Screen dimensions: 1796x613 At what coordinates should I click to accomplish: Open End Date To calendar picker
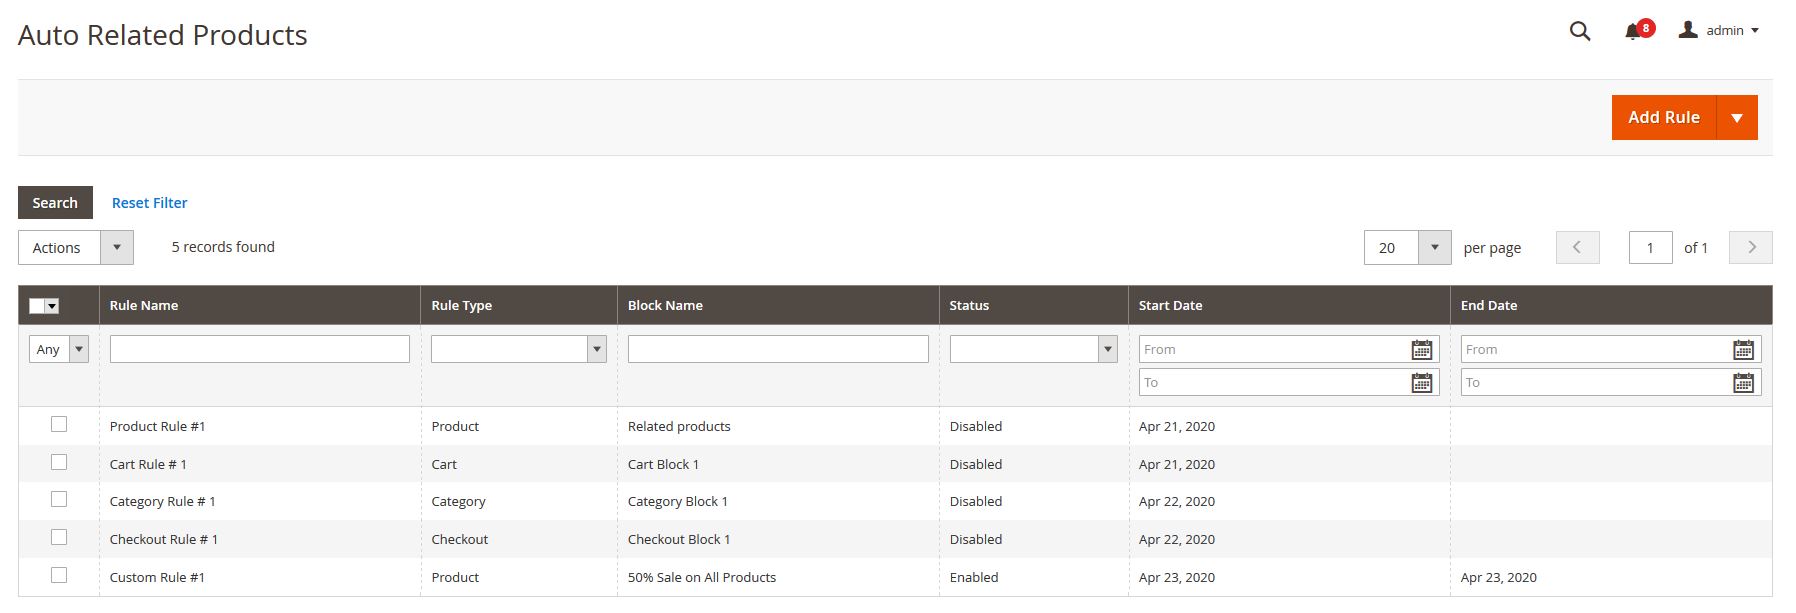1743,383
